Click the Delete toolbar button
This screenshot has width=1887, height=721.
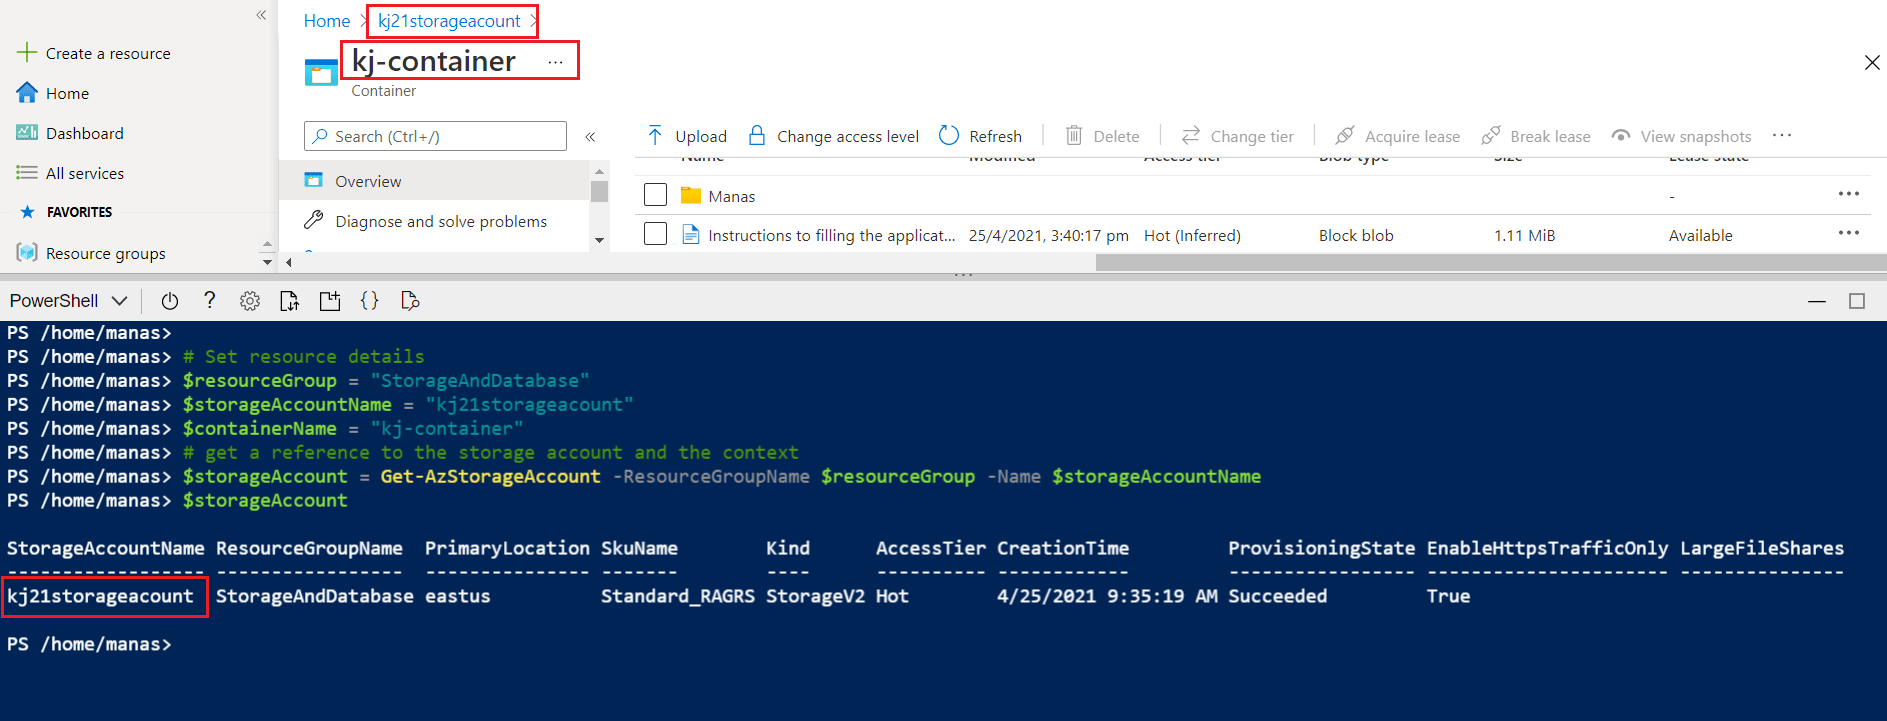1102,136
